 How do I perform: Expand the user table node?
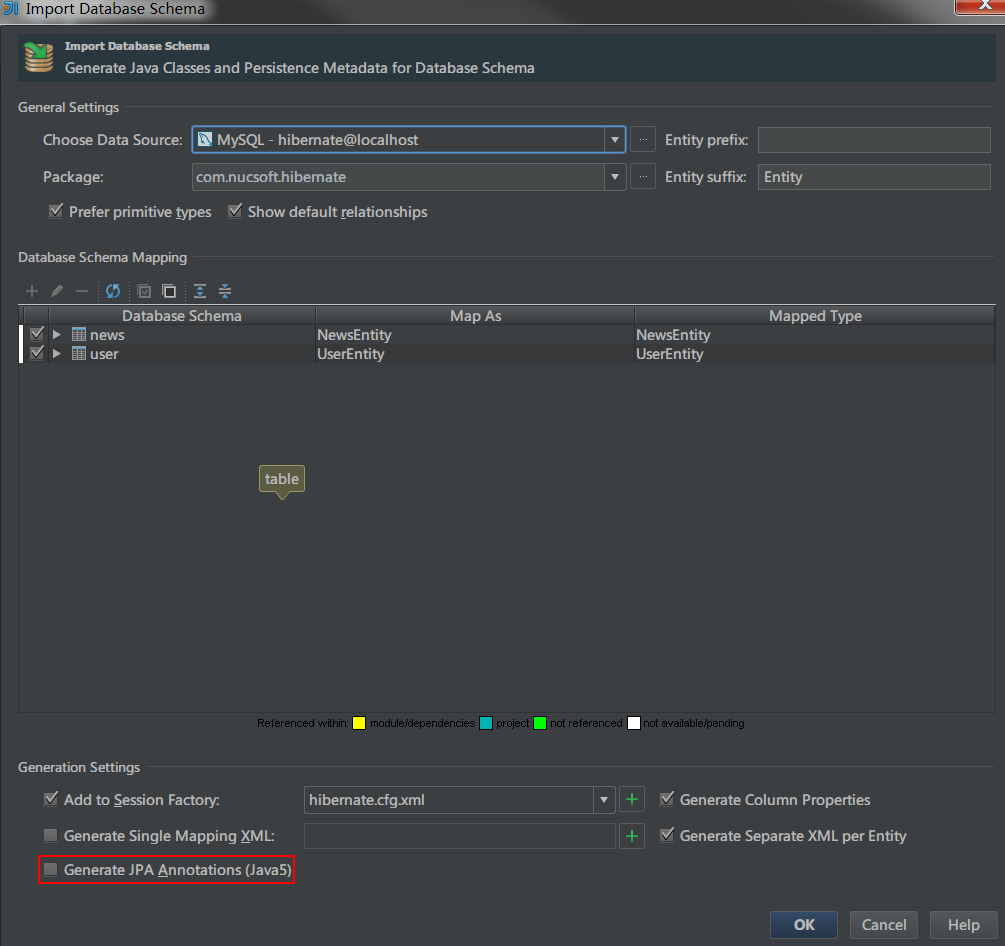click(x=56, y=354)
